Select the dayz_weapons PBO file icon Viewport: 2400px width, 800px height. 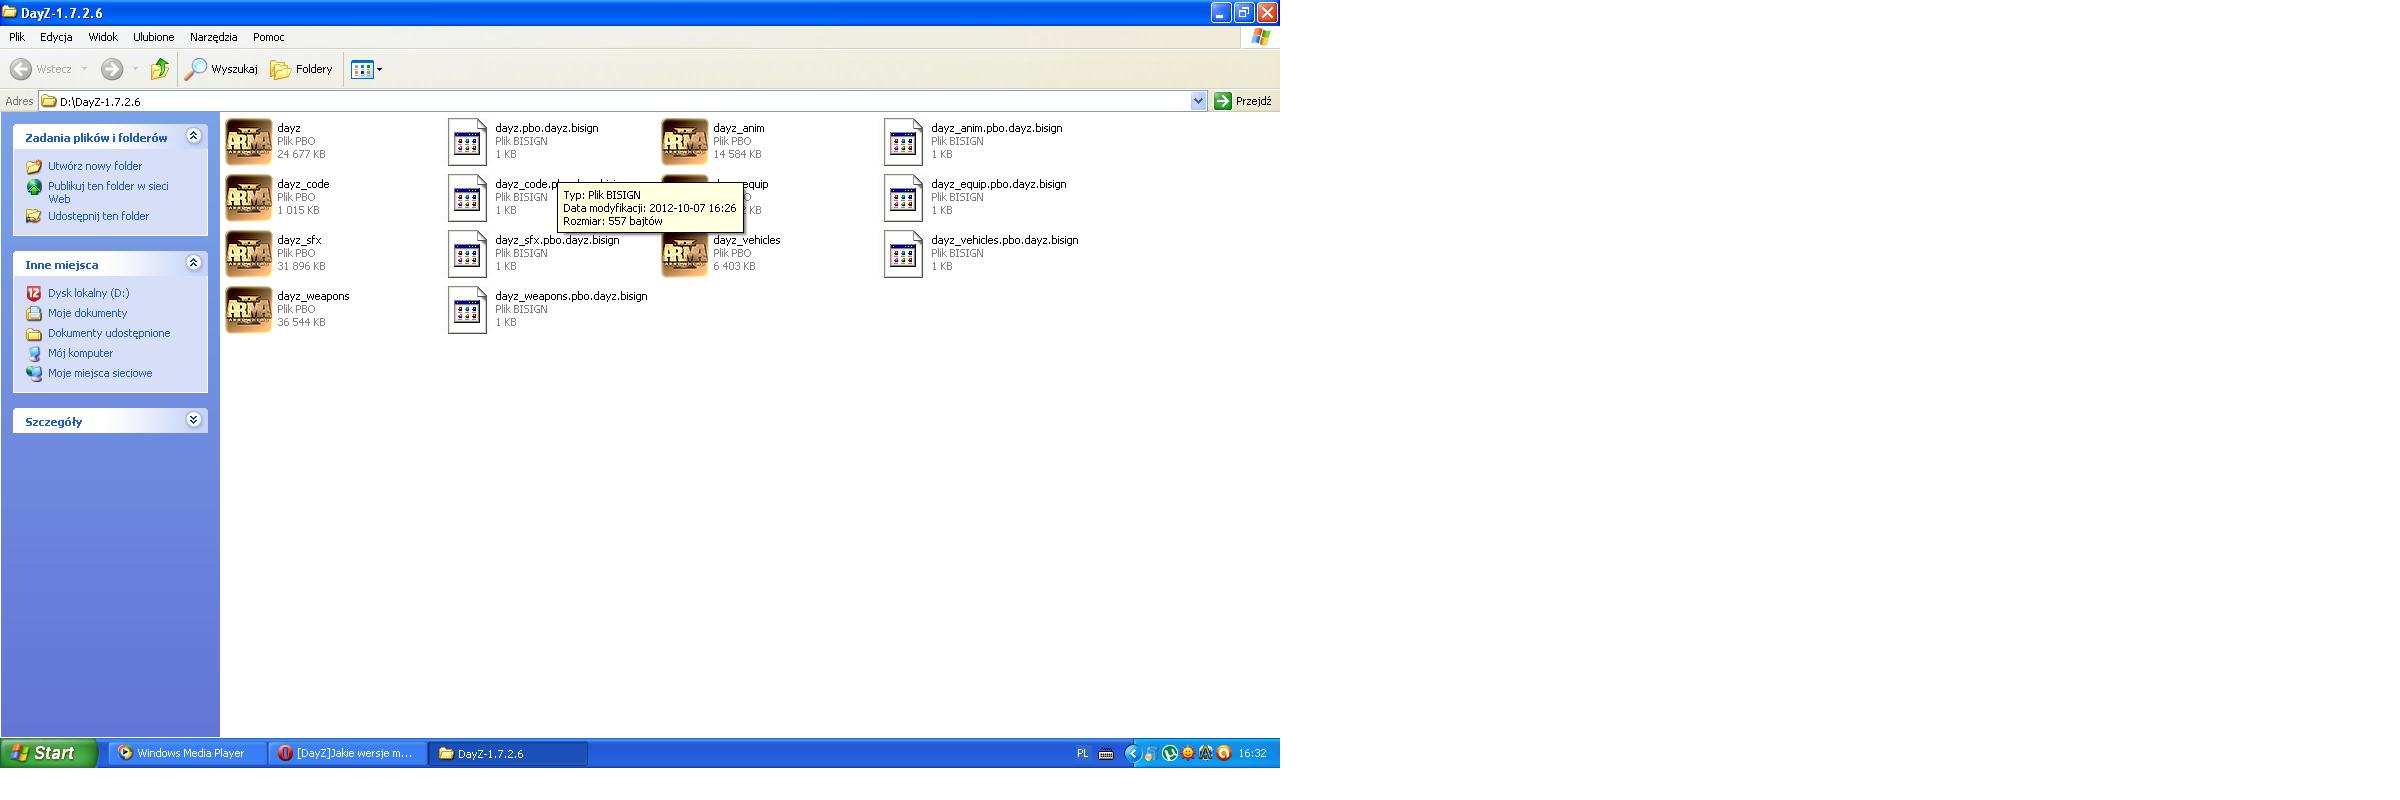[x=249, y=310]
